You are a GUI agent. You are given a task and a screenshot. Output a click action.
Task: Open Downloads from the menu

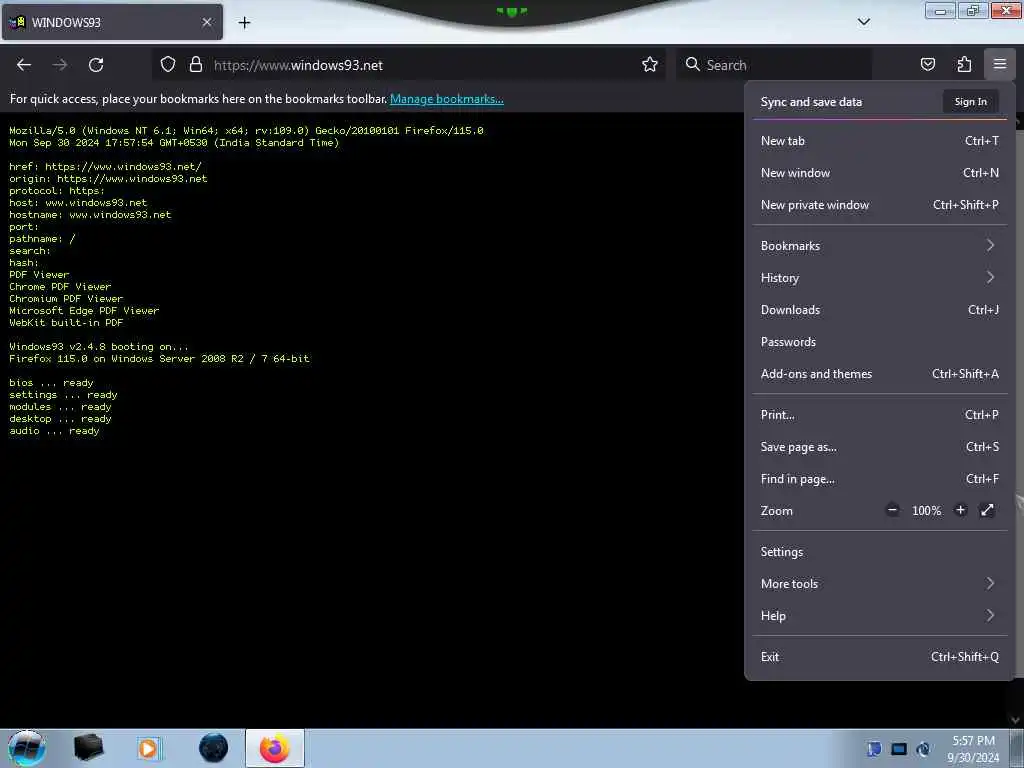point(879,310)
